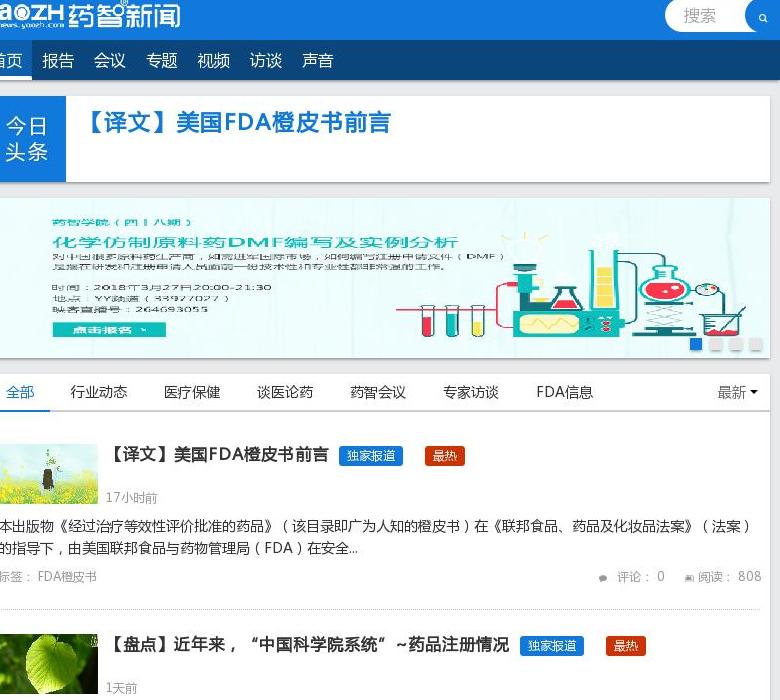
Task: Select the fourth carousel indicator dot
Action: click(x=756, y=344)
